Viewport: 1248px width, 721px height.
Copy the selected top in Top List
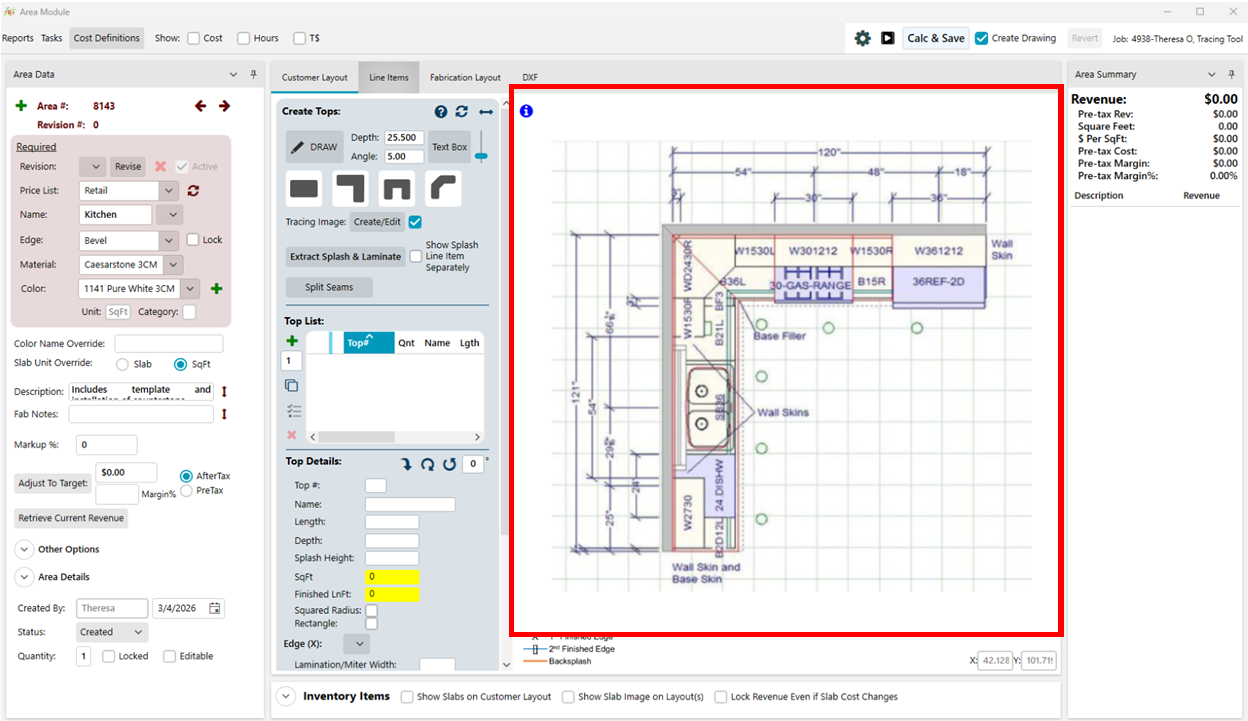tap(292, 385)
